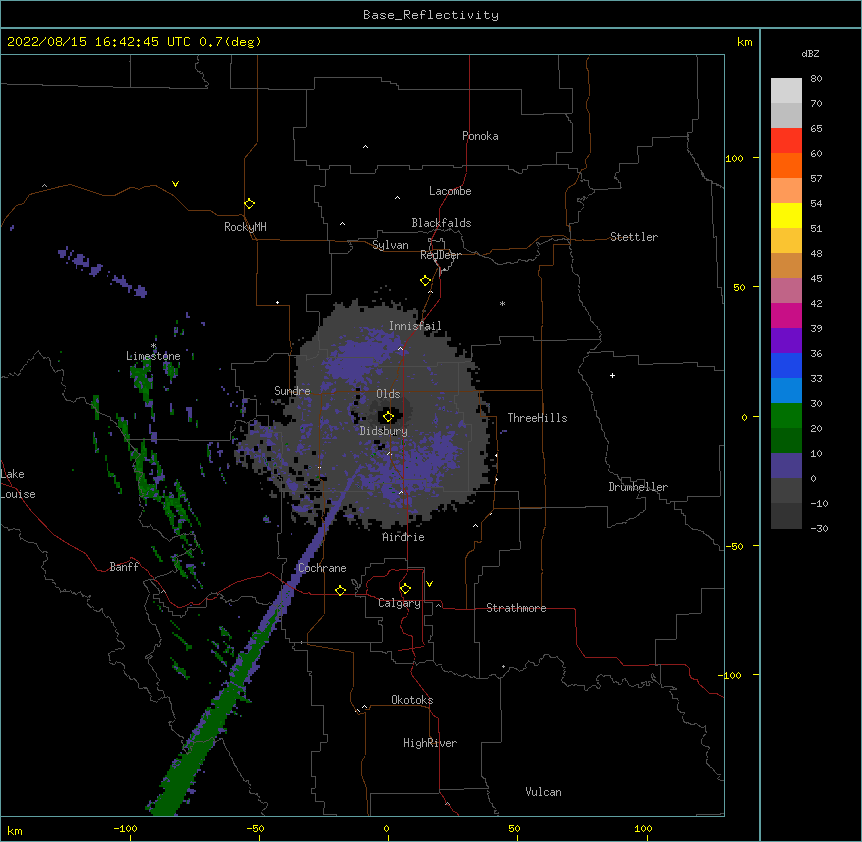The image size is (862, 842).
Task: Click the yellow V marker northwest of RockyMH
Action: 175,184
